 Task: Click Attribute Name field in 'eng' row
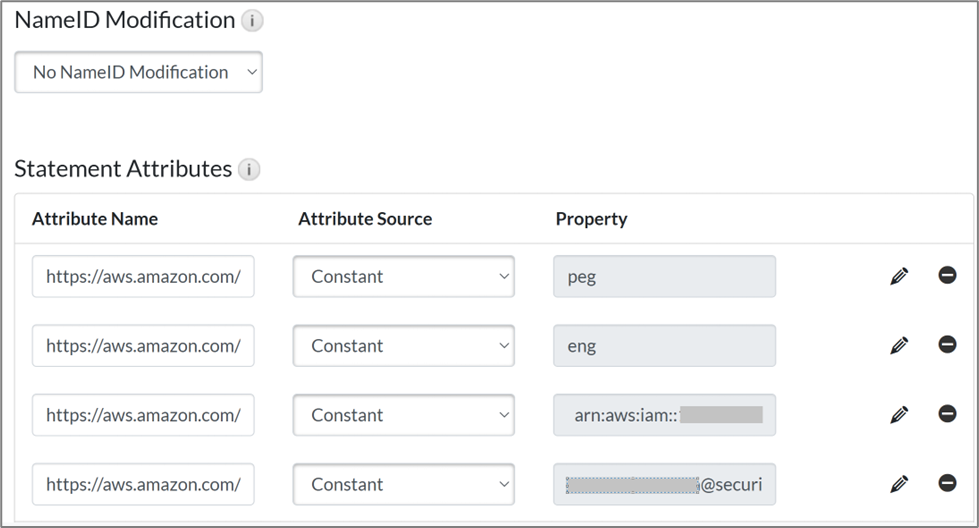coord(143,346)
